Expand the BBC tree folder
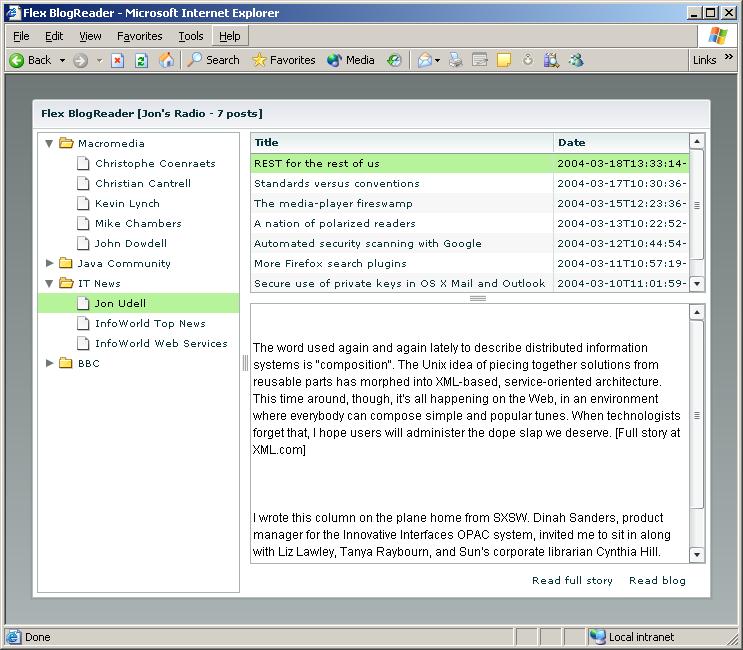Image resolution: width=743 pixels, height=650 pixels. tap(49, 363)
